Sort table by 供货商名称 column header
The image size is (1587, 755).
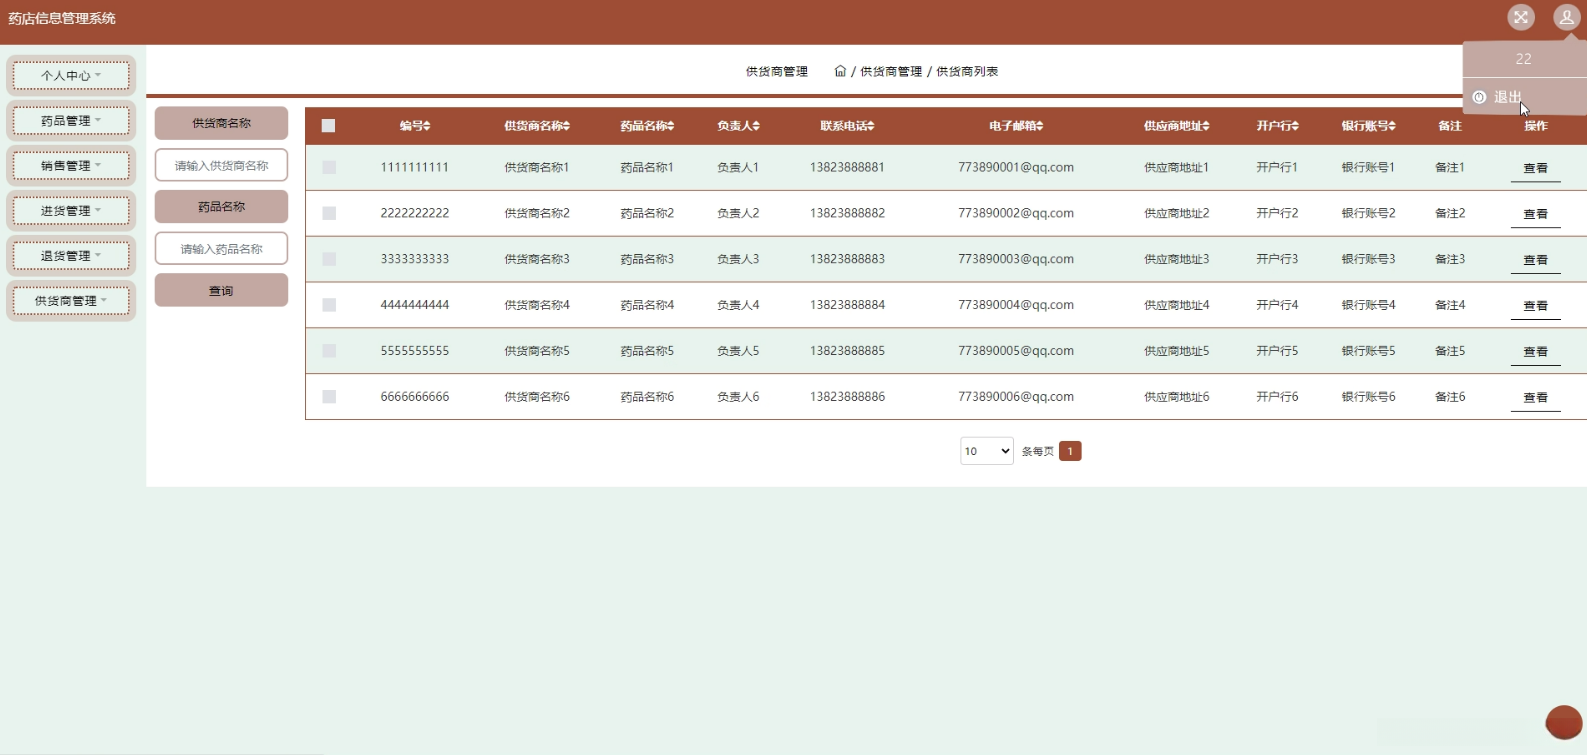[537, 126]
